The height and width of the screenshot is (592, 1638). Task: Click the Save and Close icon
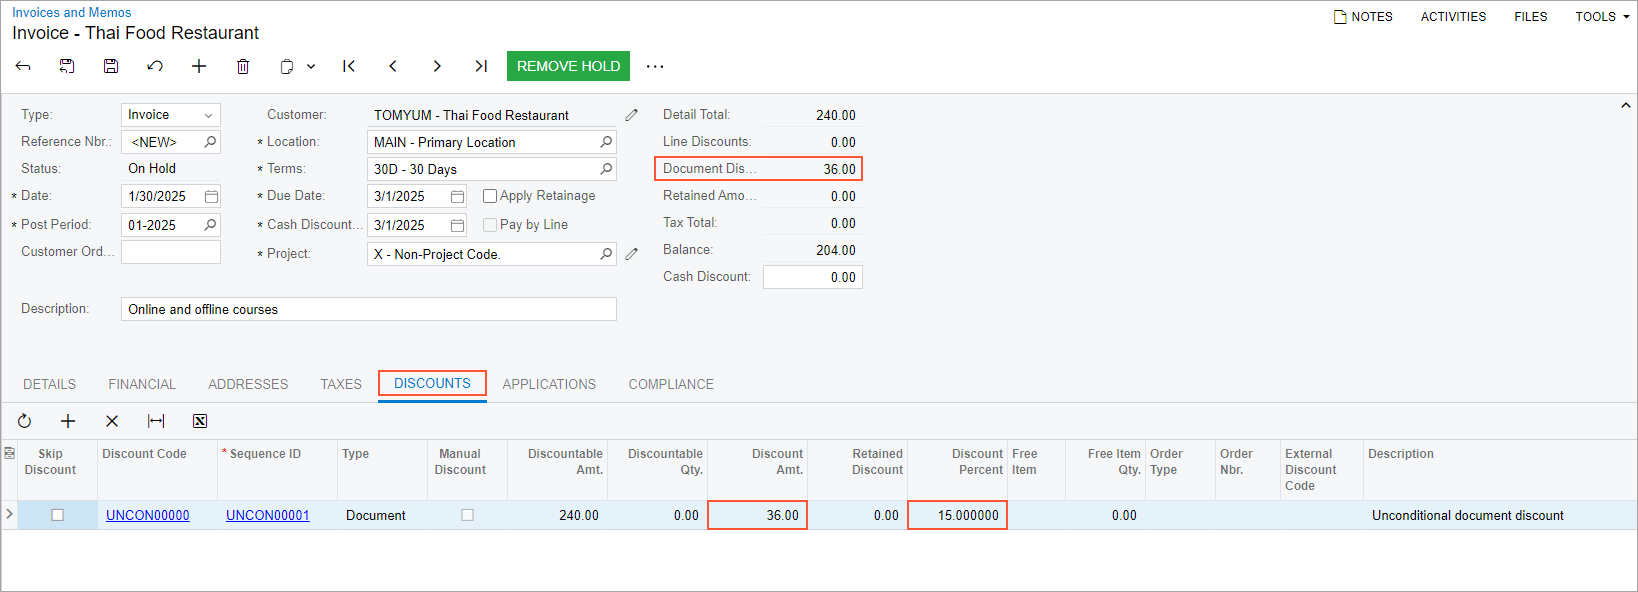[67, 66]
